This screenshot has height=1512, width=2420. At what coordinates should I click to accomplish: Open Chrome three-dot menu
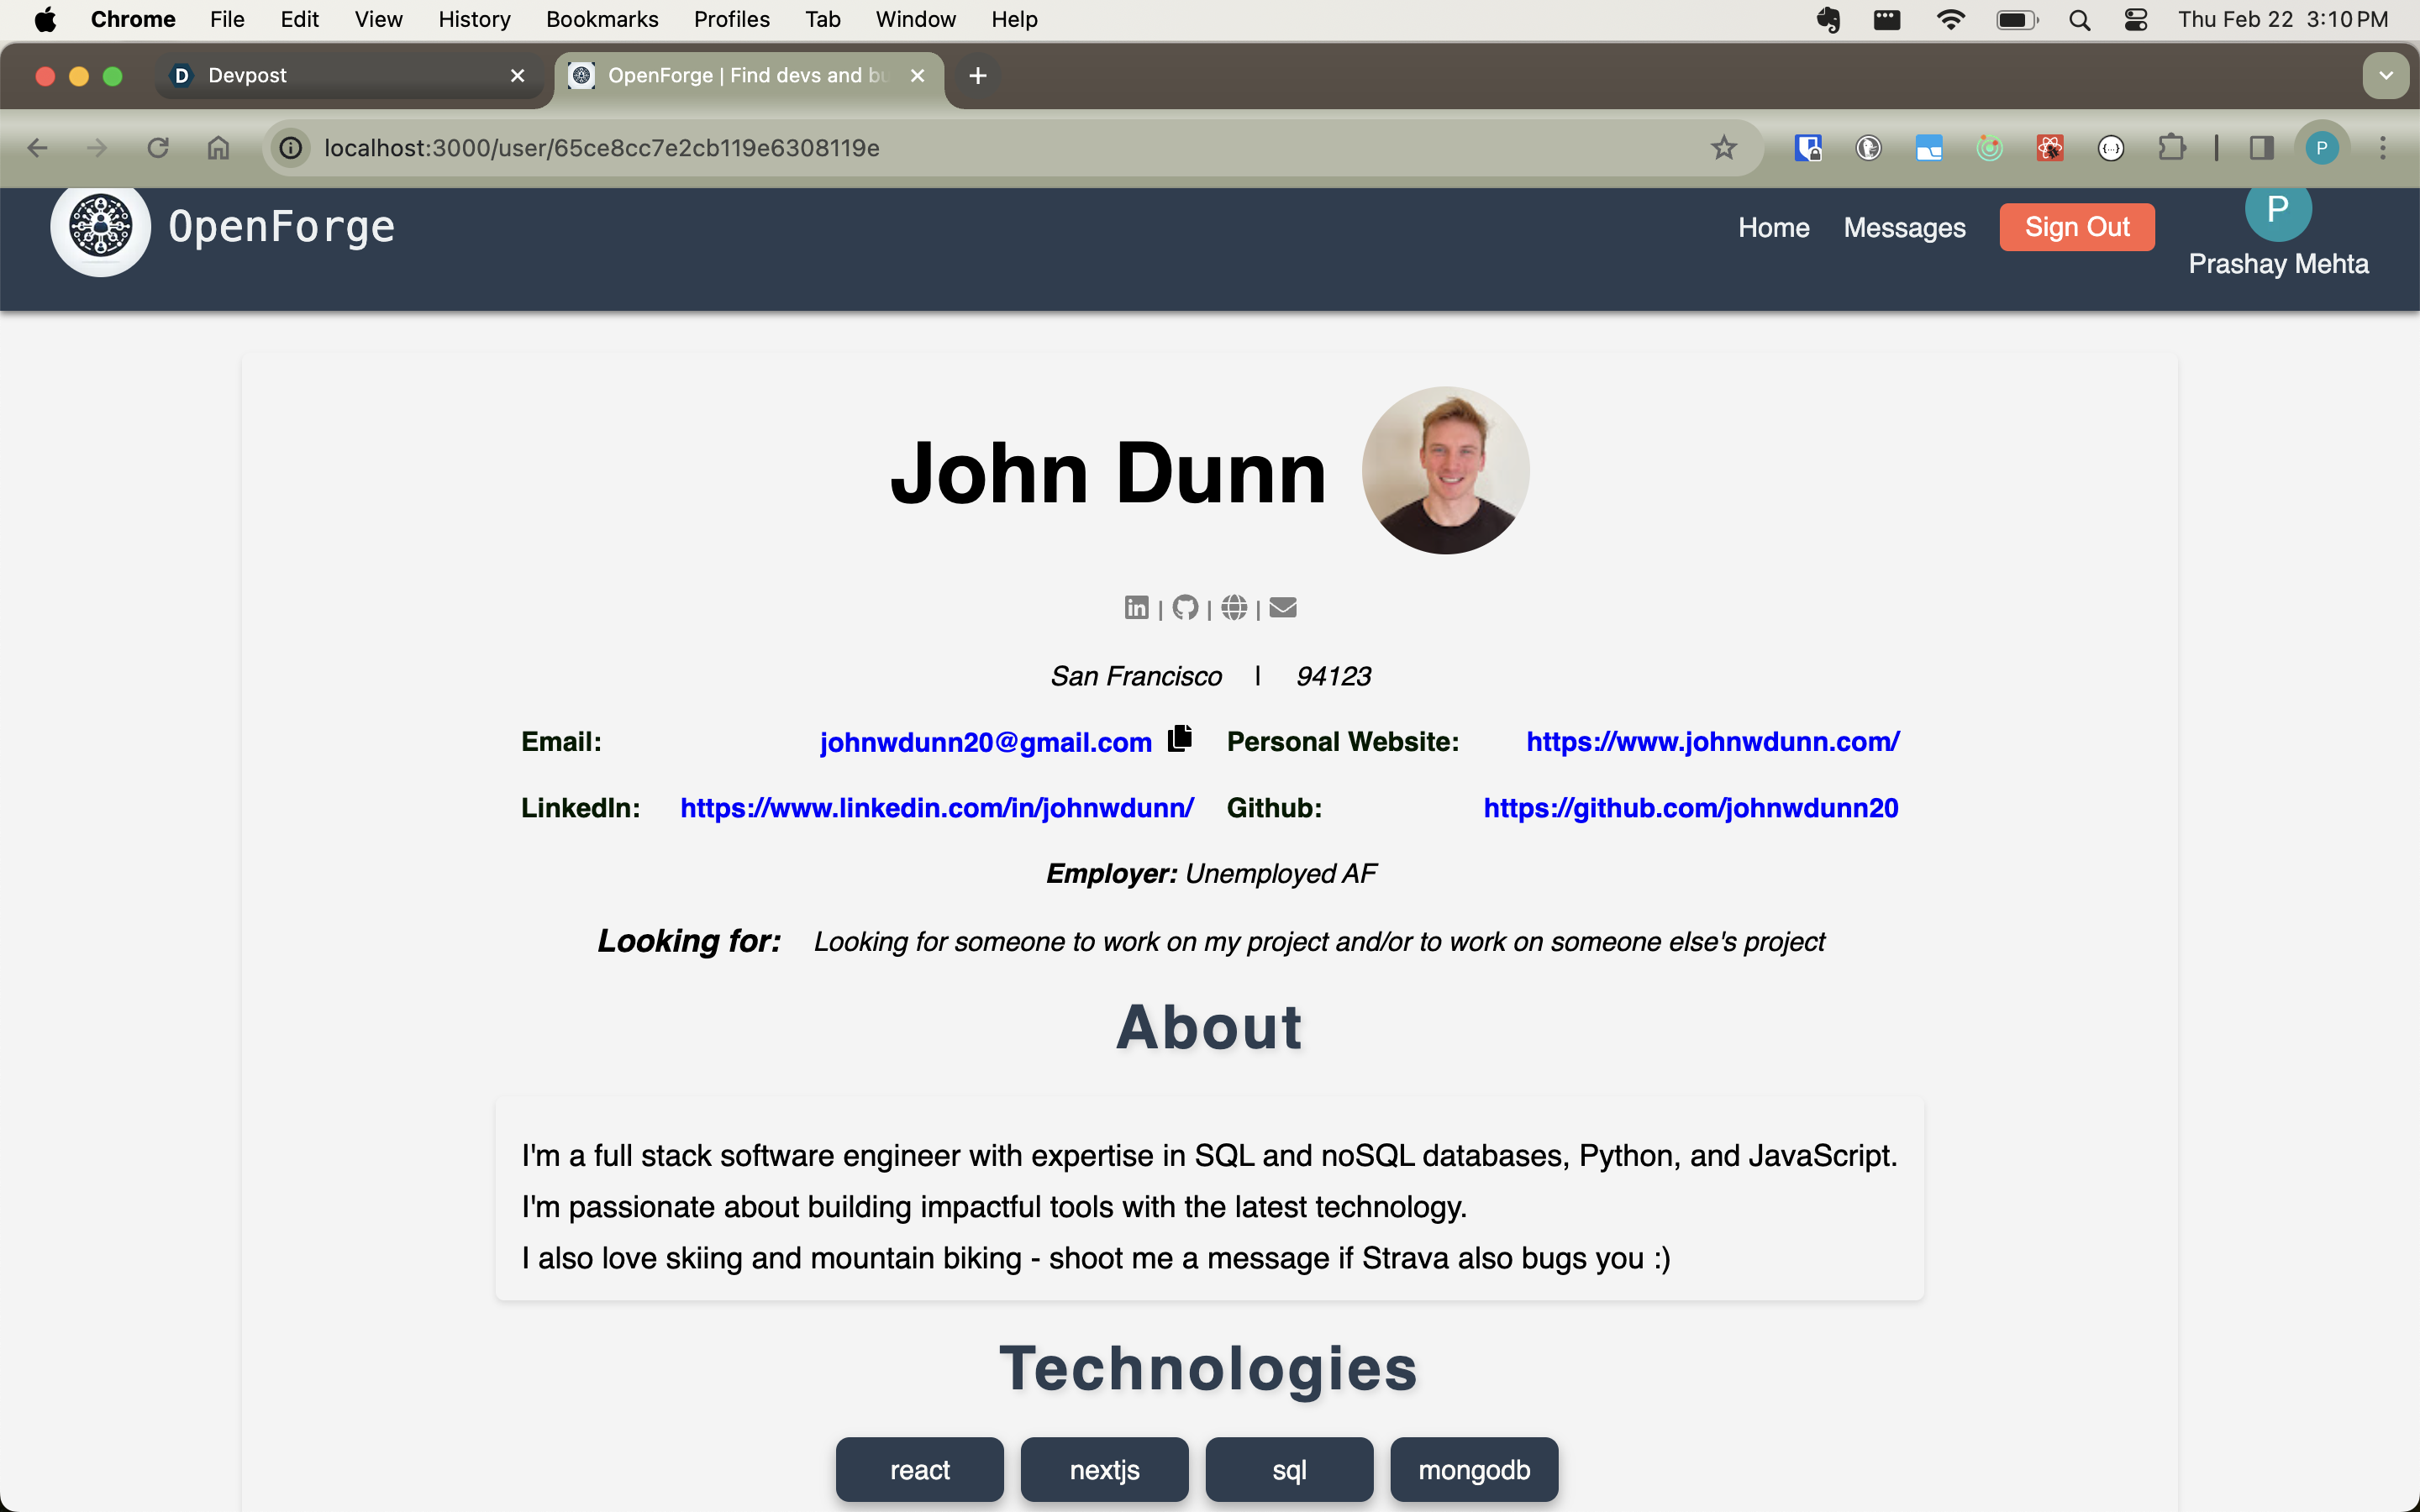click(x=2383, y=148)
